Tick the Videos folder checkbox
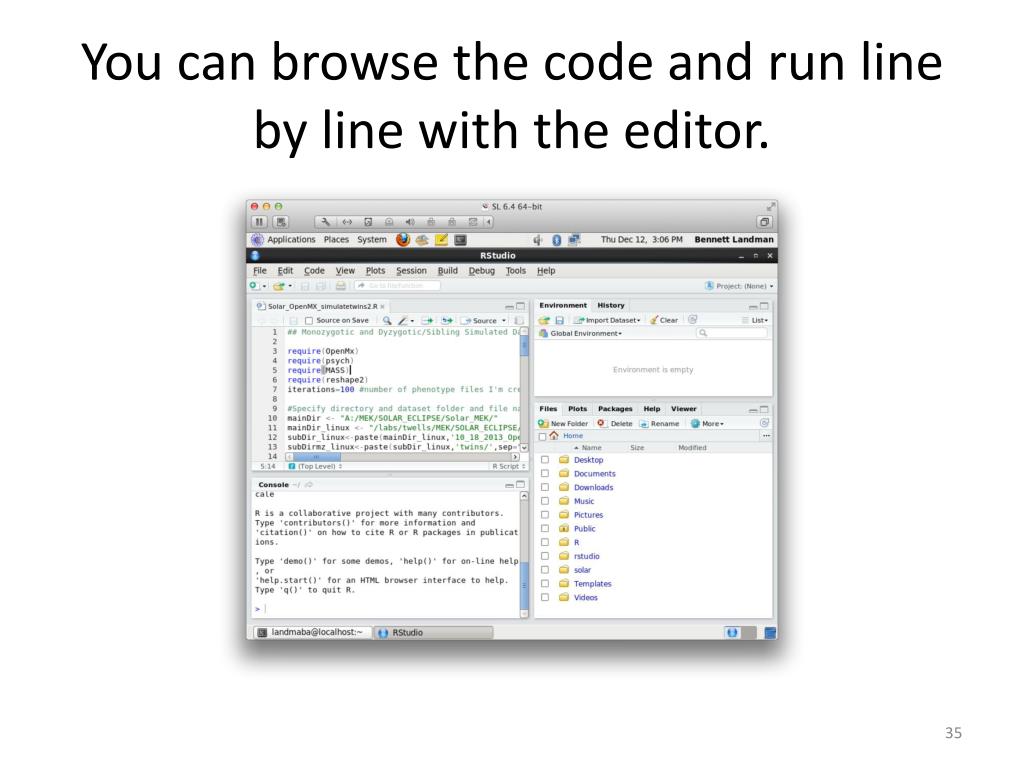This screenshot has height=768, width=1024. tap(545, 598)
